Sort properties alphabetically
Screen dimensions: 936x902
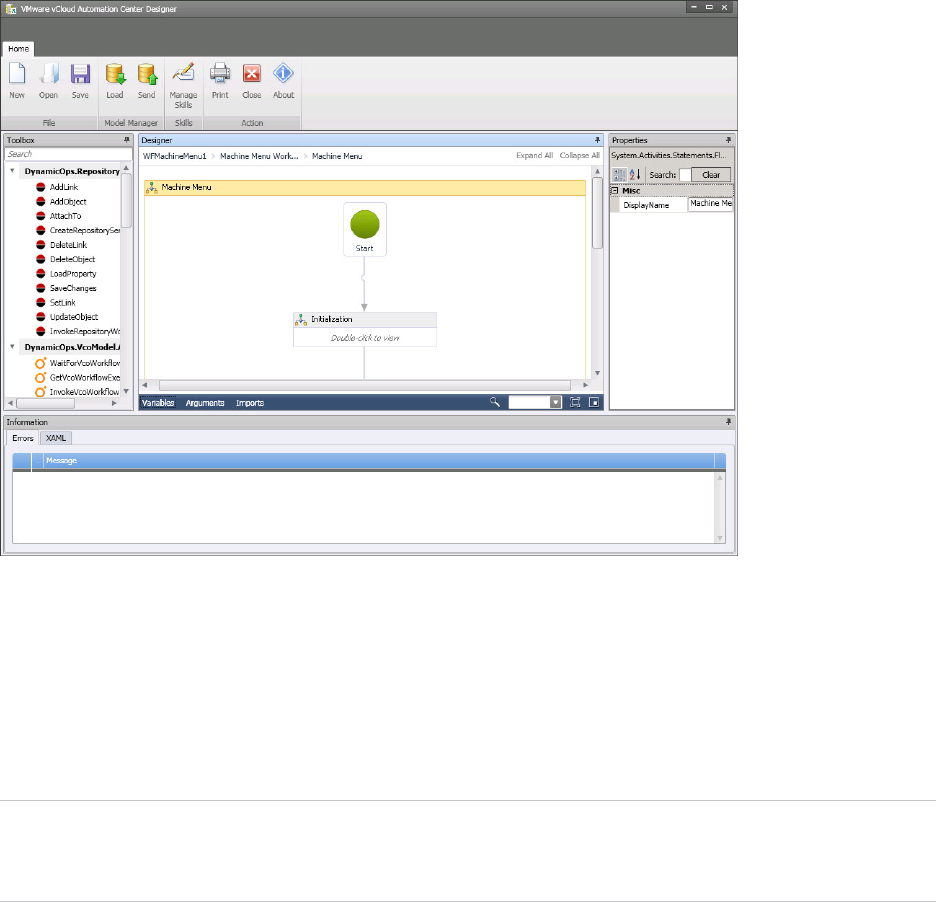coord(635,175)
